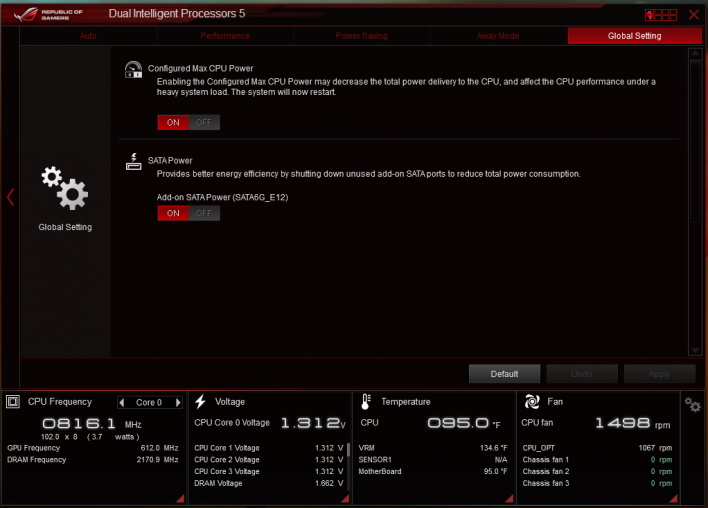Select next core with right arrow
This screenshot has width=708, height=508.
(x=178, y=402)
